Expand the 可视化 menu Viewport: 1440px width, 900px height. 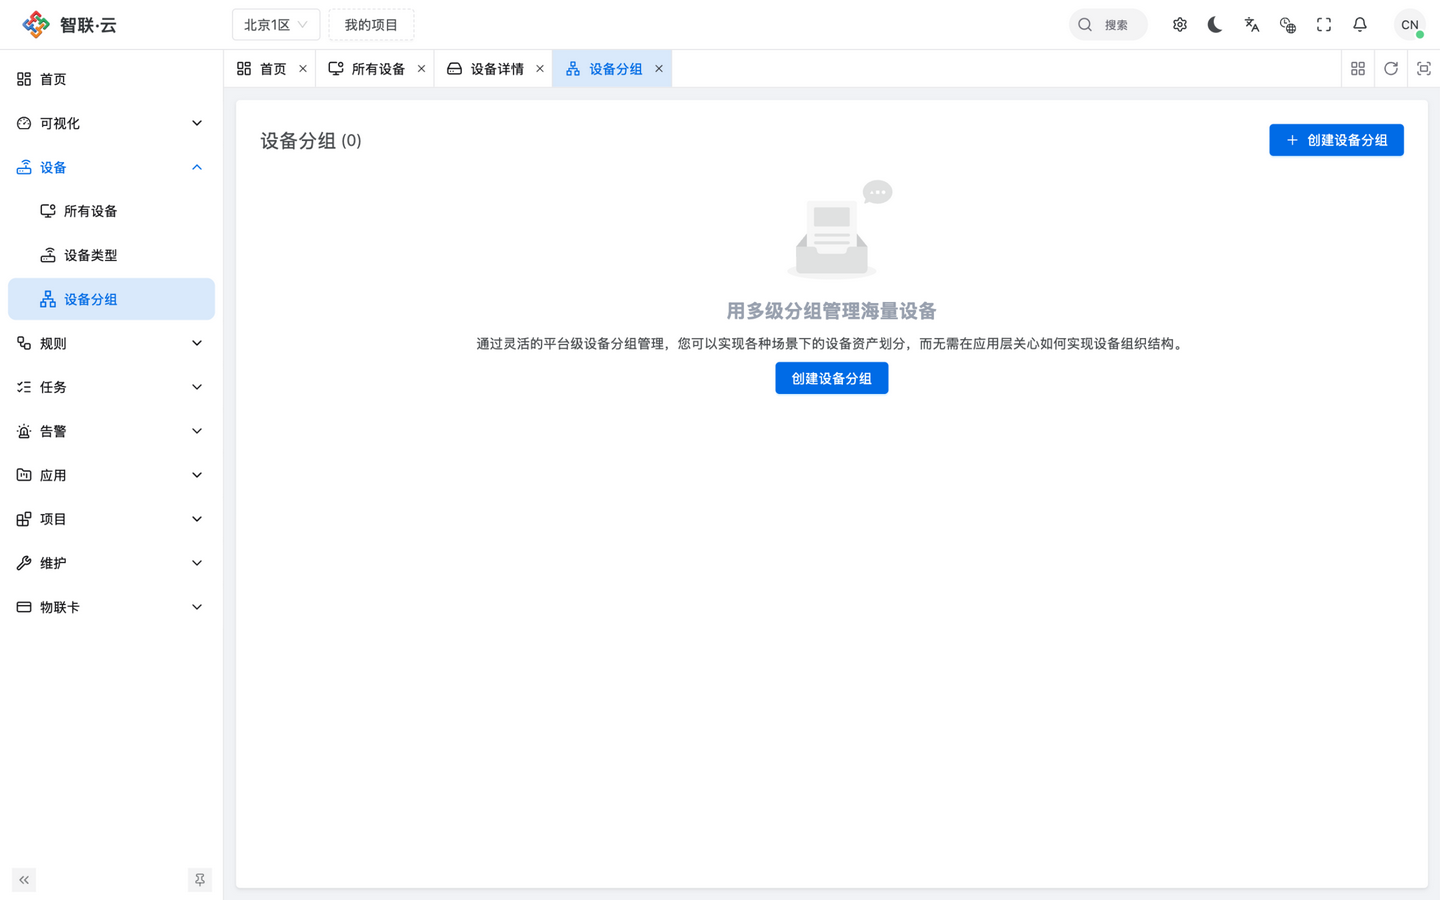[x=111, y=123]
